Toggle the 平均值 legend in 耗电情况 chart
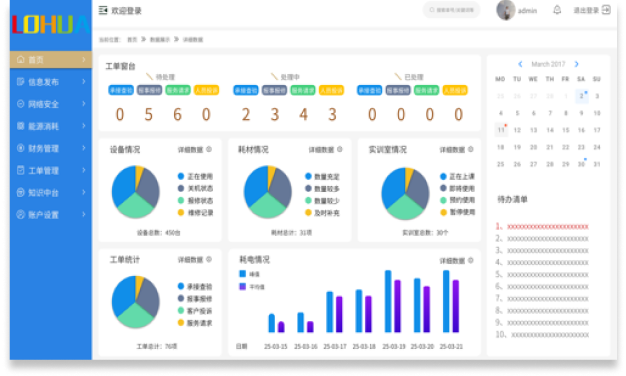Viewport: 626px width, 376px height. pos(252,287)
